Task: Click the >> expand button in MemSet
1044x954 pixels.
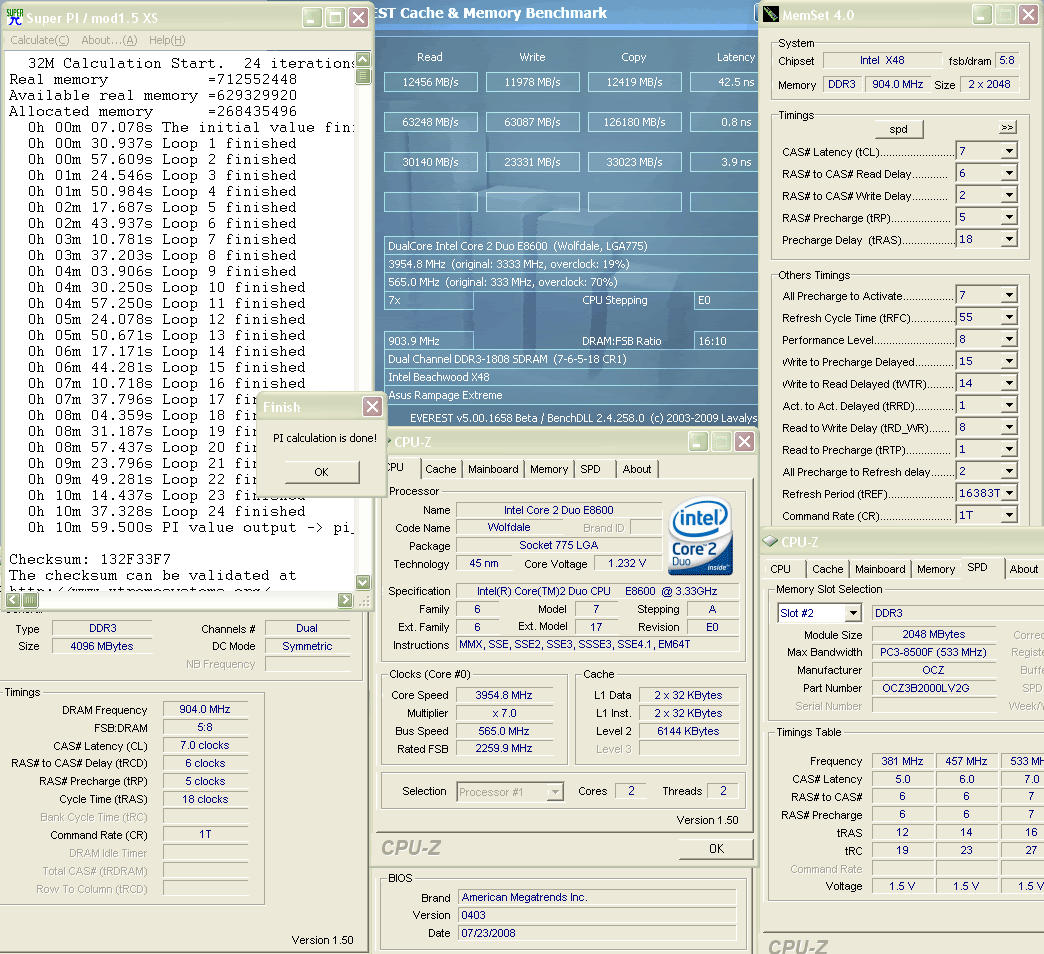Action: click(1007, 126)
